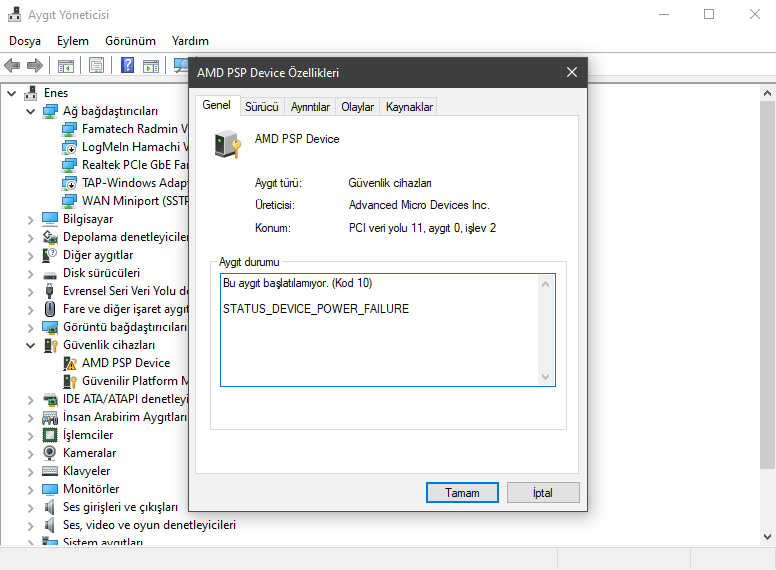This screenshot has height=570, width=776.
Task: Click the tree scrollbar up arrow
Action: (768, 93)
